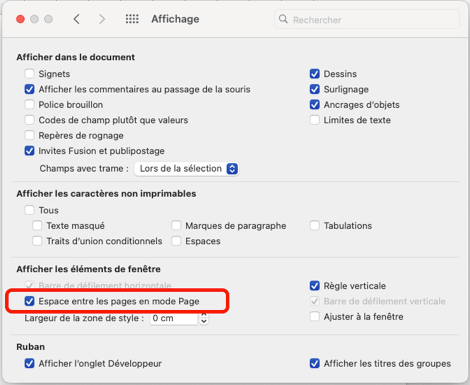Click the Champs avec trame label

[x=84, y=169]
